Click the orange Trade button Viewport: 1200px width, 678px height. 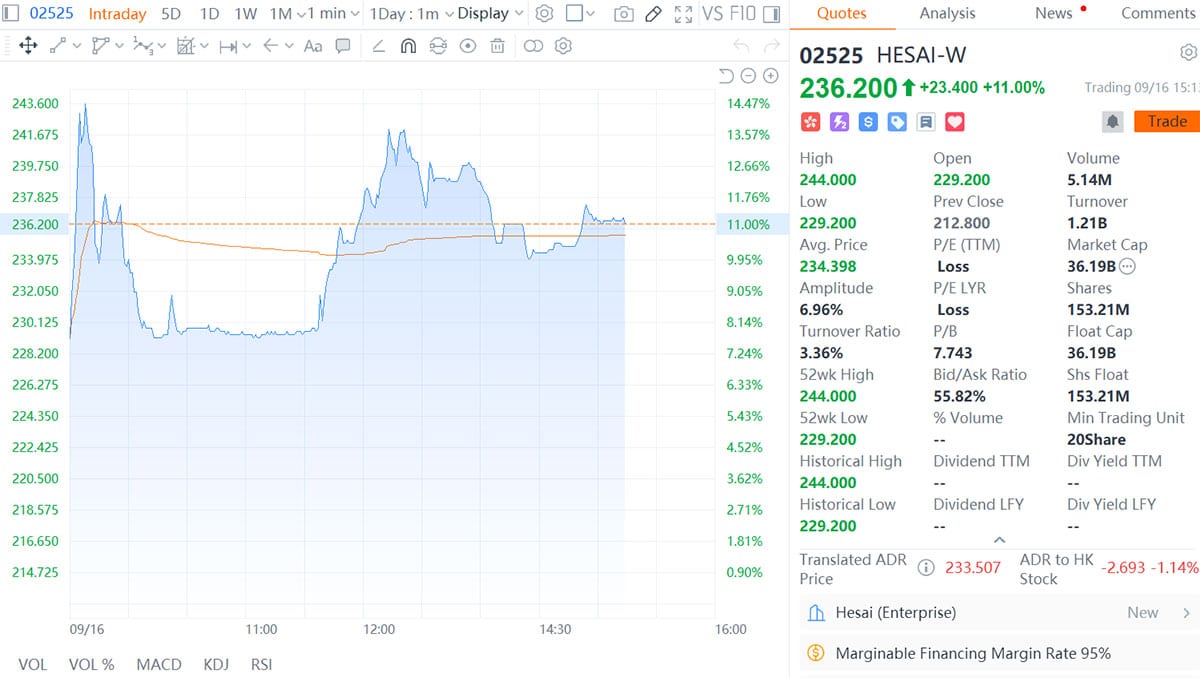(x=1166, y=121)
